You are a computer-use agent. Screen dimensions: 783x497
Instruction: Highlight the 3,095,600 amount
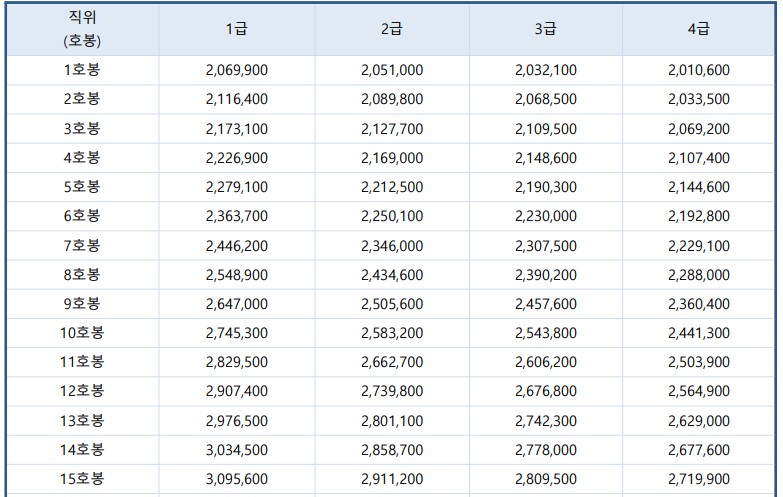pos(237,479)
